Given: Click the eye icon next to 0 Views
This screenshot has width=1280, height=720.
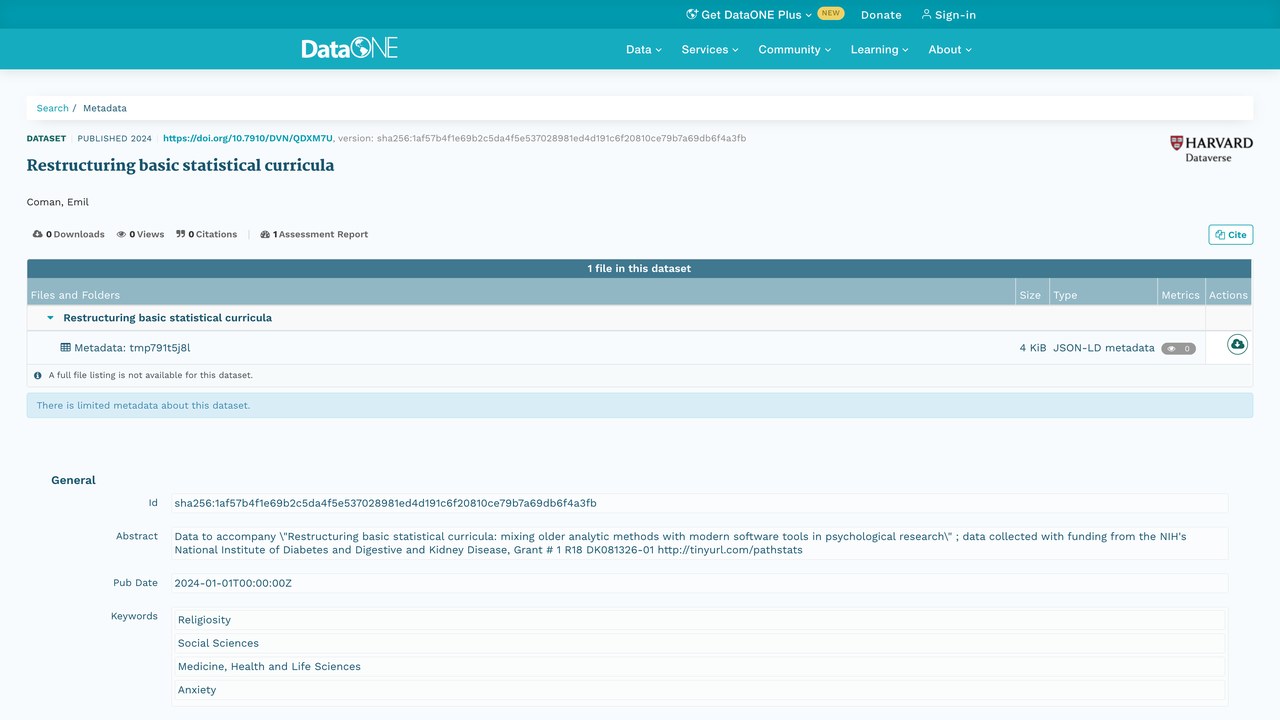Looking at the screenshot, I should pyautogui.click(x=121, y=234).
